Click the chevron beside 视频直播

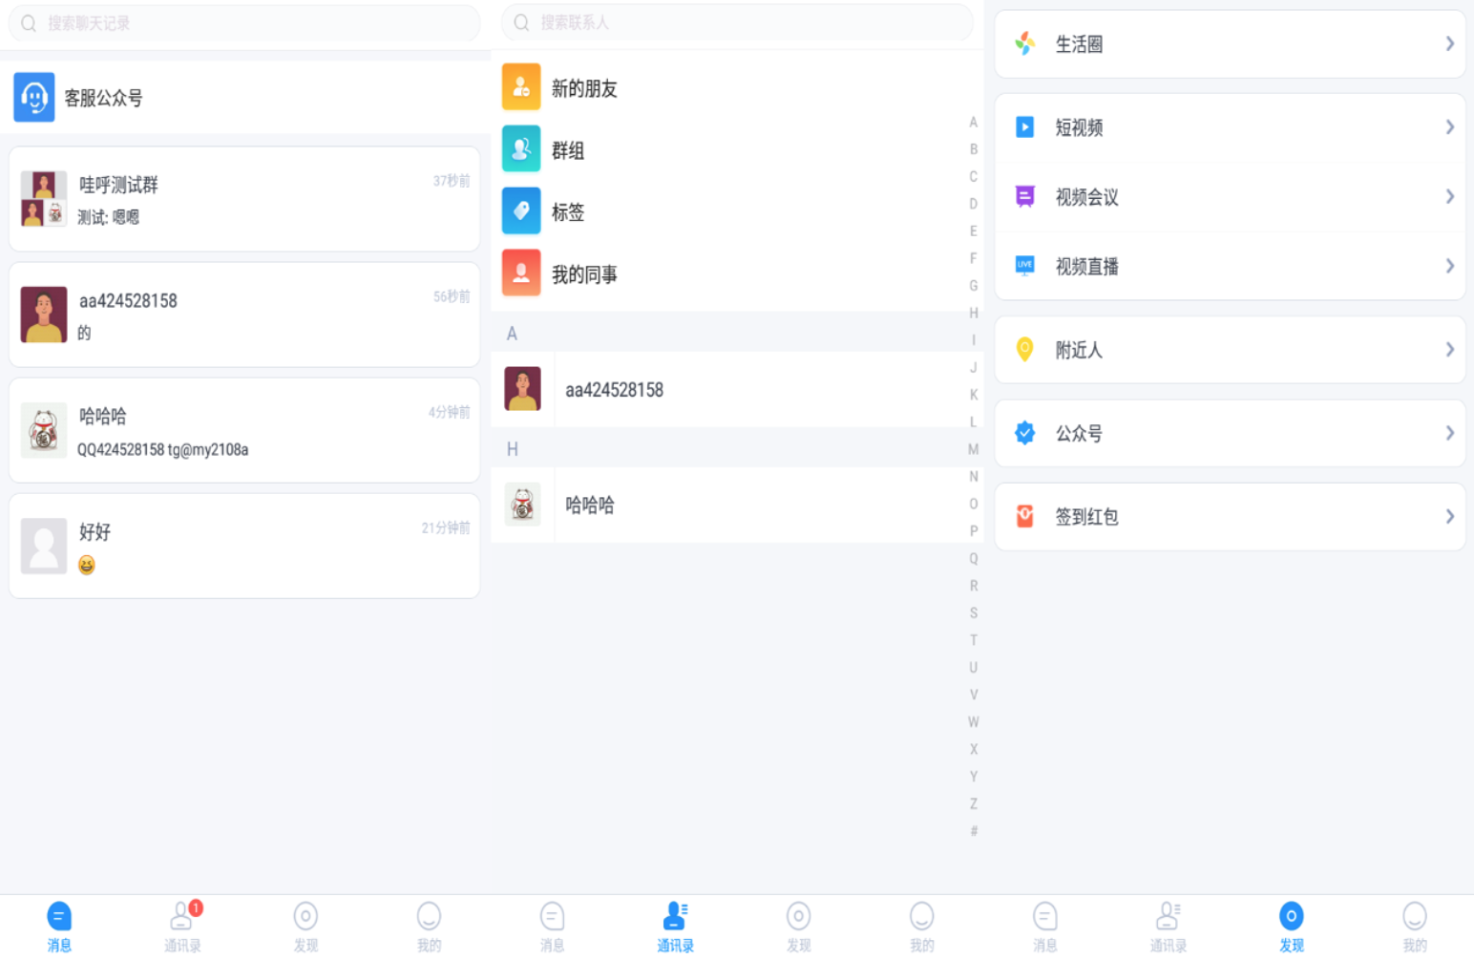[1449, 266]
